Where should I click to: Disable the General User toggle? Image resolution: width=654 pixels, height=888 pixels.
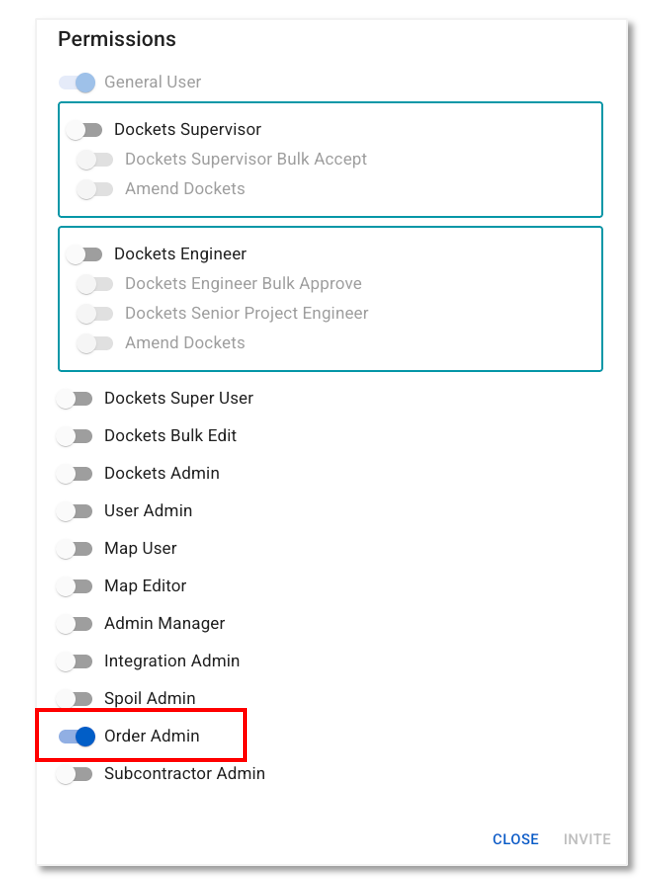[x=78, y=82]
